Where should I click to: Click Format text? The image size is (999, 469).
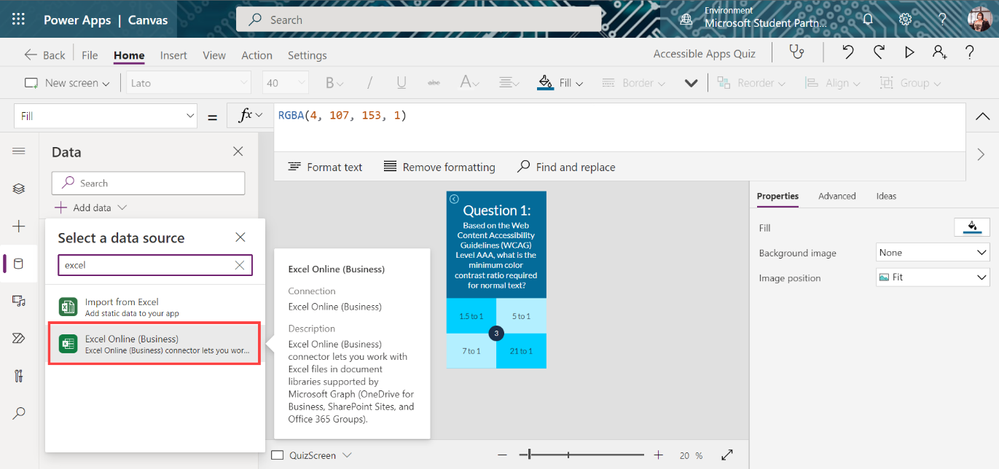pos(325,167)
